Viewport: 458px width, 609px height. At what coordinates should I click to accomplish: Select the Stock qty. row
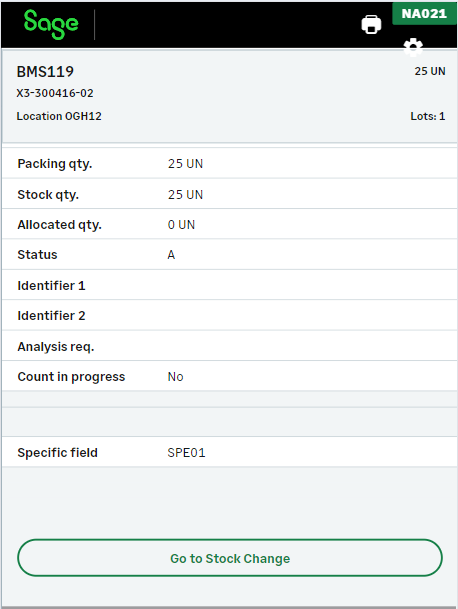click(x=230, y=194)
